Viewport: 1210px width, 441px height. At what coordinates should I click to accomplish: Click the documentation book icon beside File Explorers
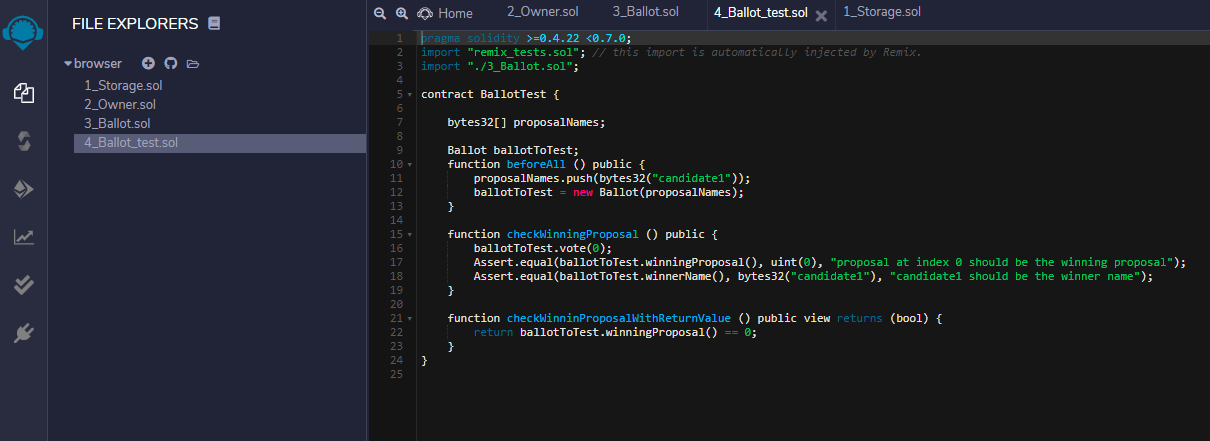coord(214,23)
